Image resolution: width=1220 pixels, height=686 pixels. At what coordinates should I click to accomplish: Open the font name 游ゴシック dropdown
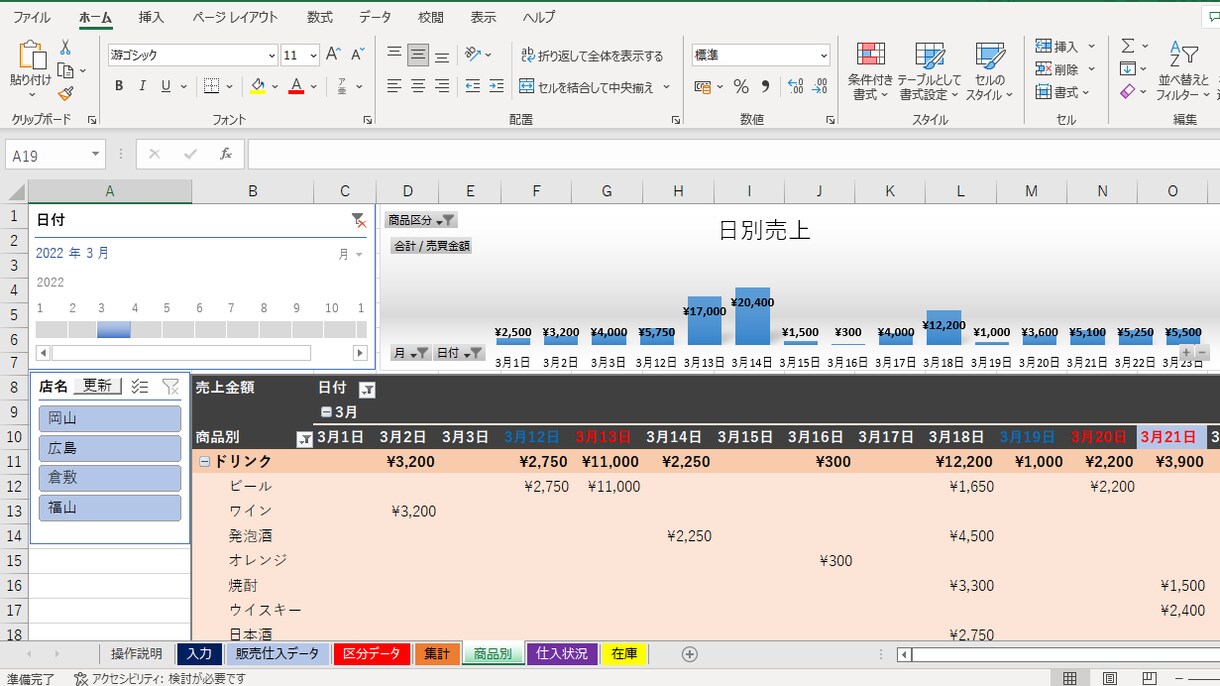coord(271,55)
